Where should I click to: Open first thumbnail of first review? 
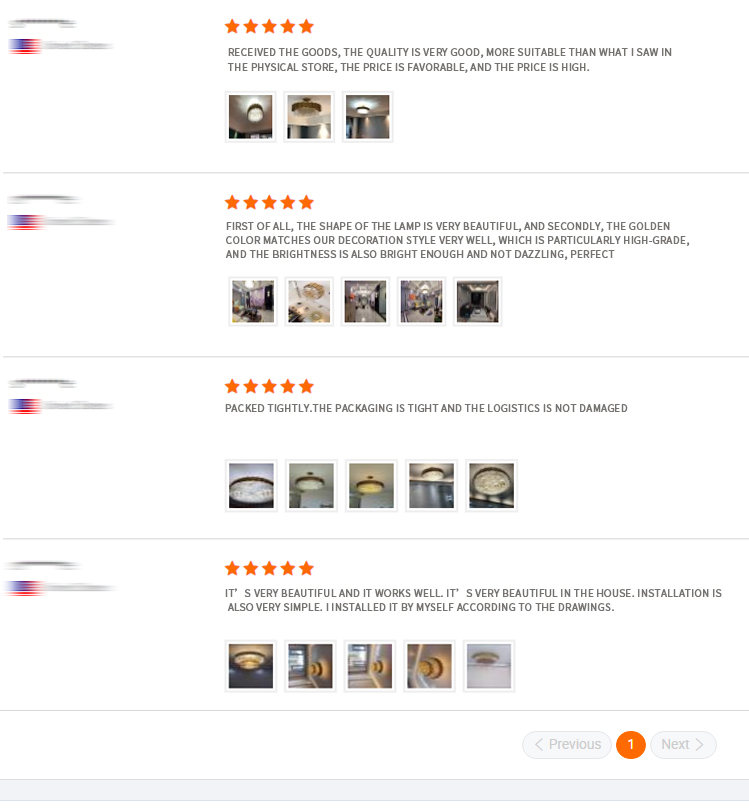click(x=250, y=117)
